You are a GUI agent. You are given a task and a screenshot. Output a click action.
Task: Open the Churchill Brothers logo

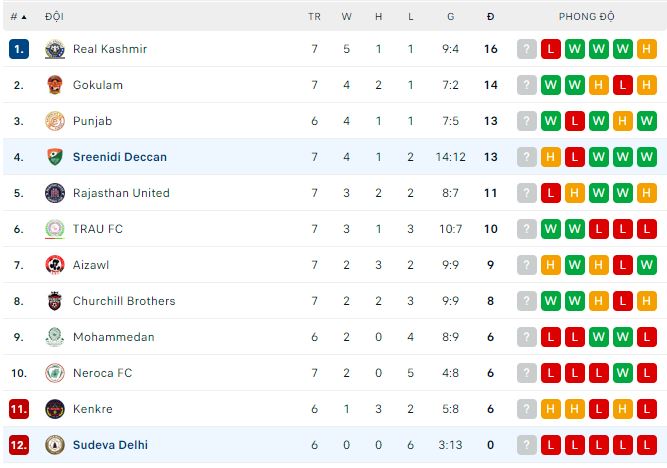(55, 301)
